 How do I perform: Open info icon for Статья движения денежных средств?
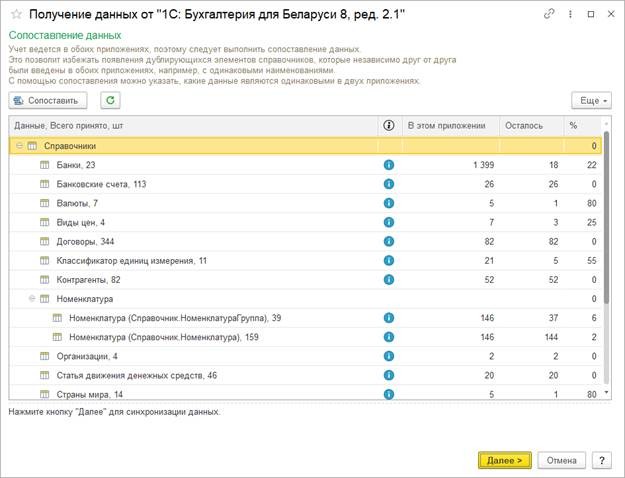[389, 375]
